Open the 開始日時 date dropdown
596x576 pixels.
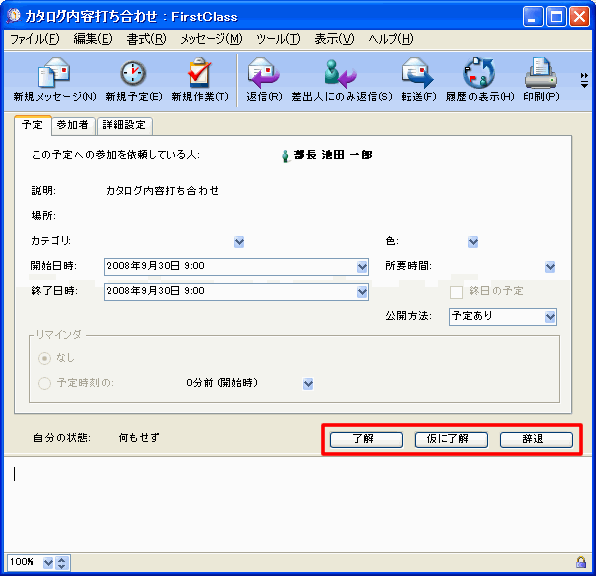point(362,267)
